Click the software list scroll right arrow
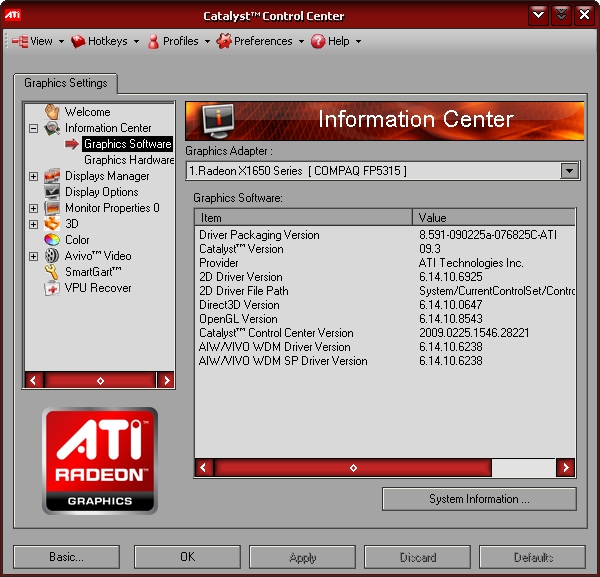Viewport: 600px width, 577px height. coord(566,468)
